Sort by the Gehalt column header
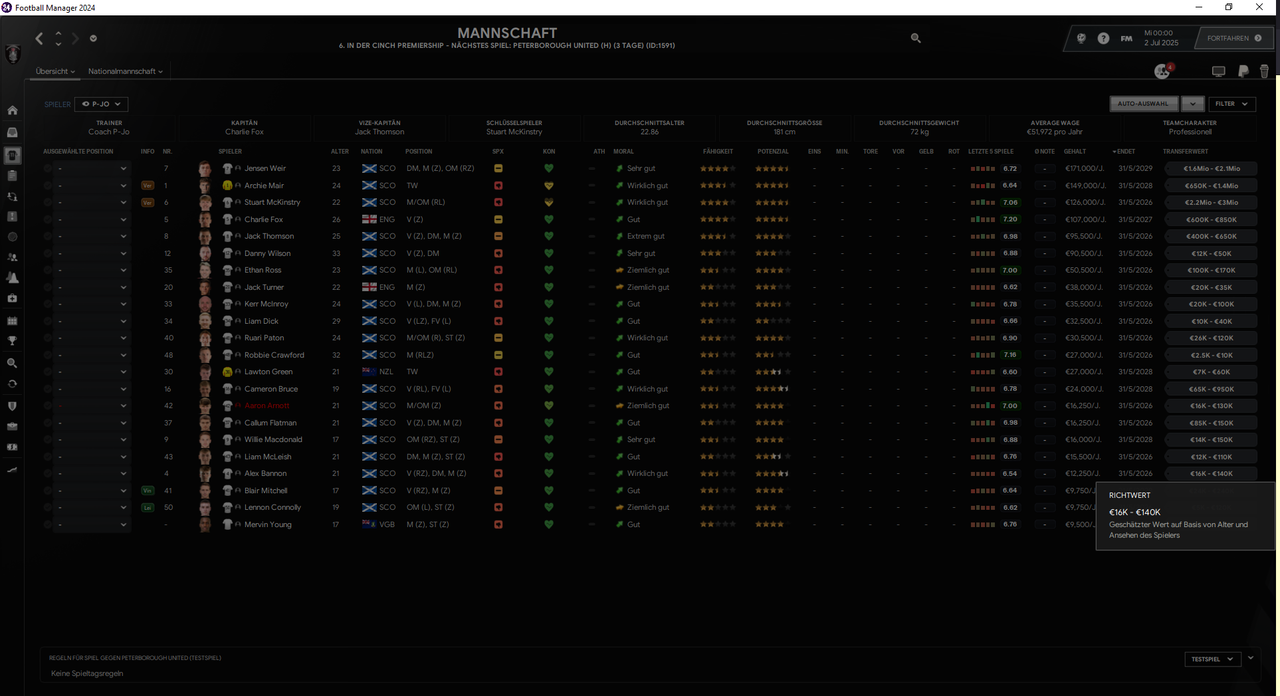The width and height of the screenshot is (1280, 696). pos(1075,152)
